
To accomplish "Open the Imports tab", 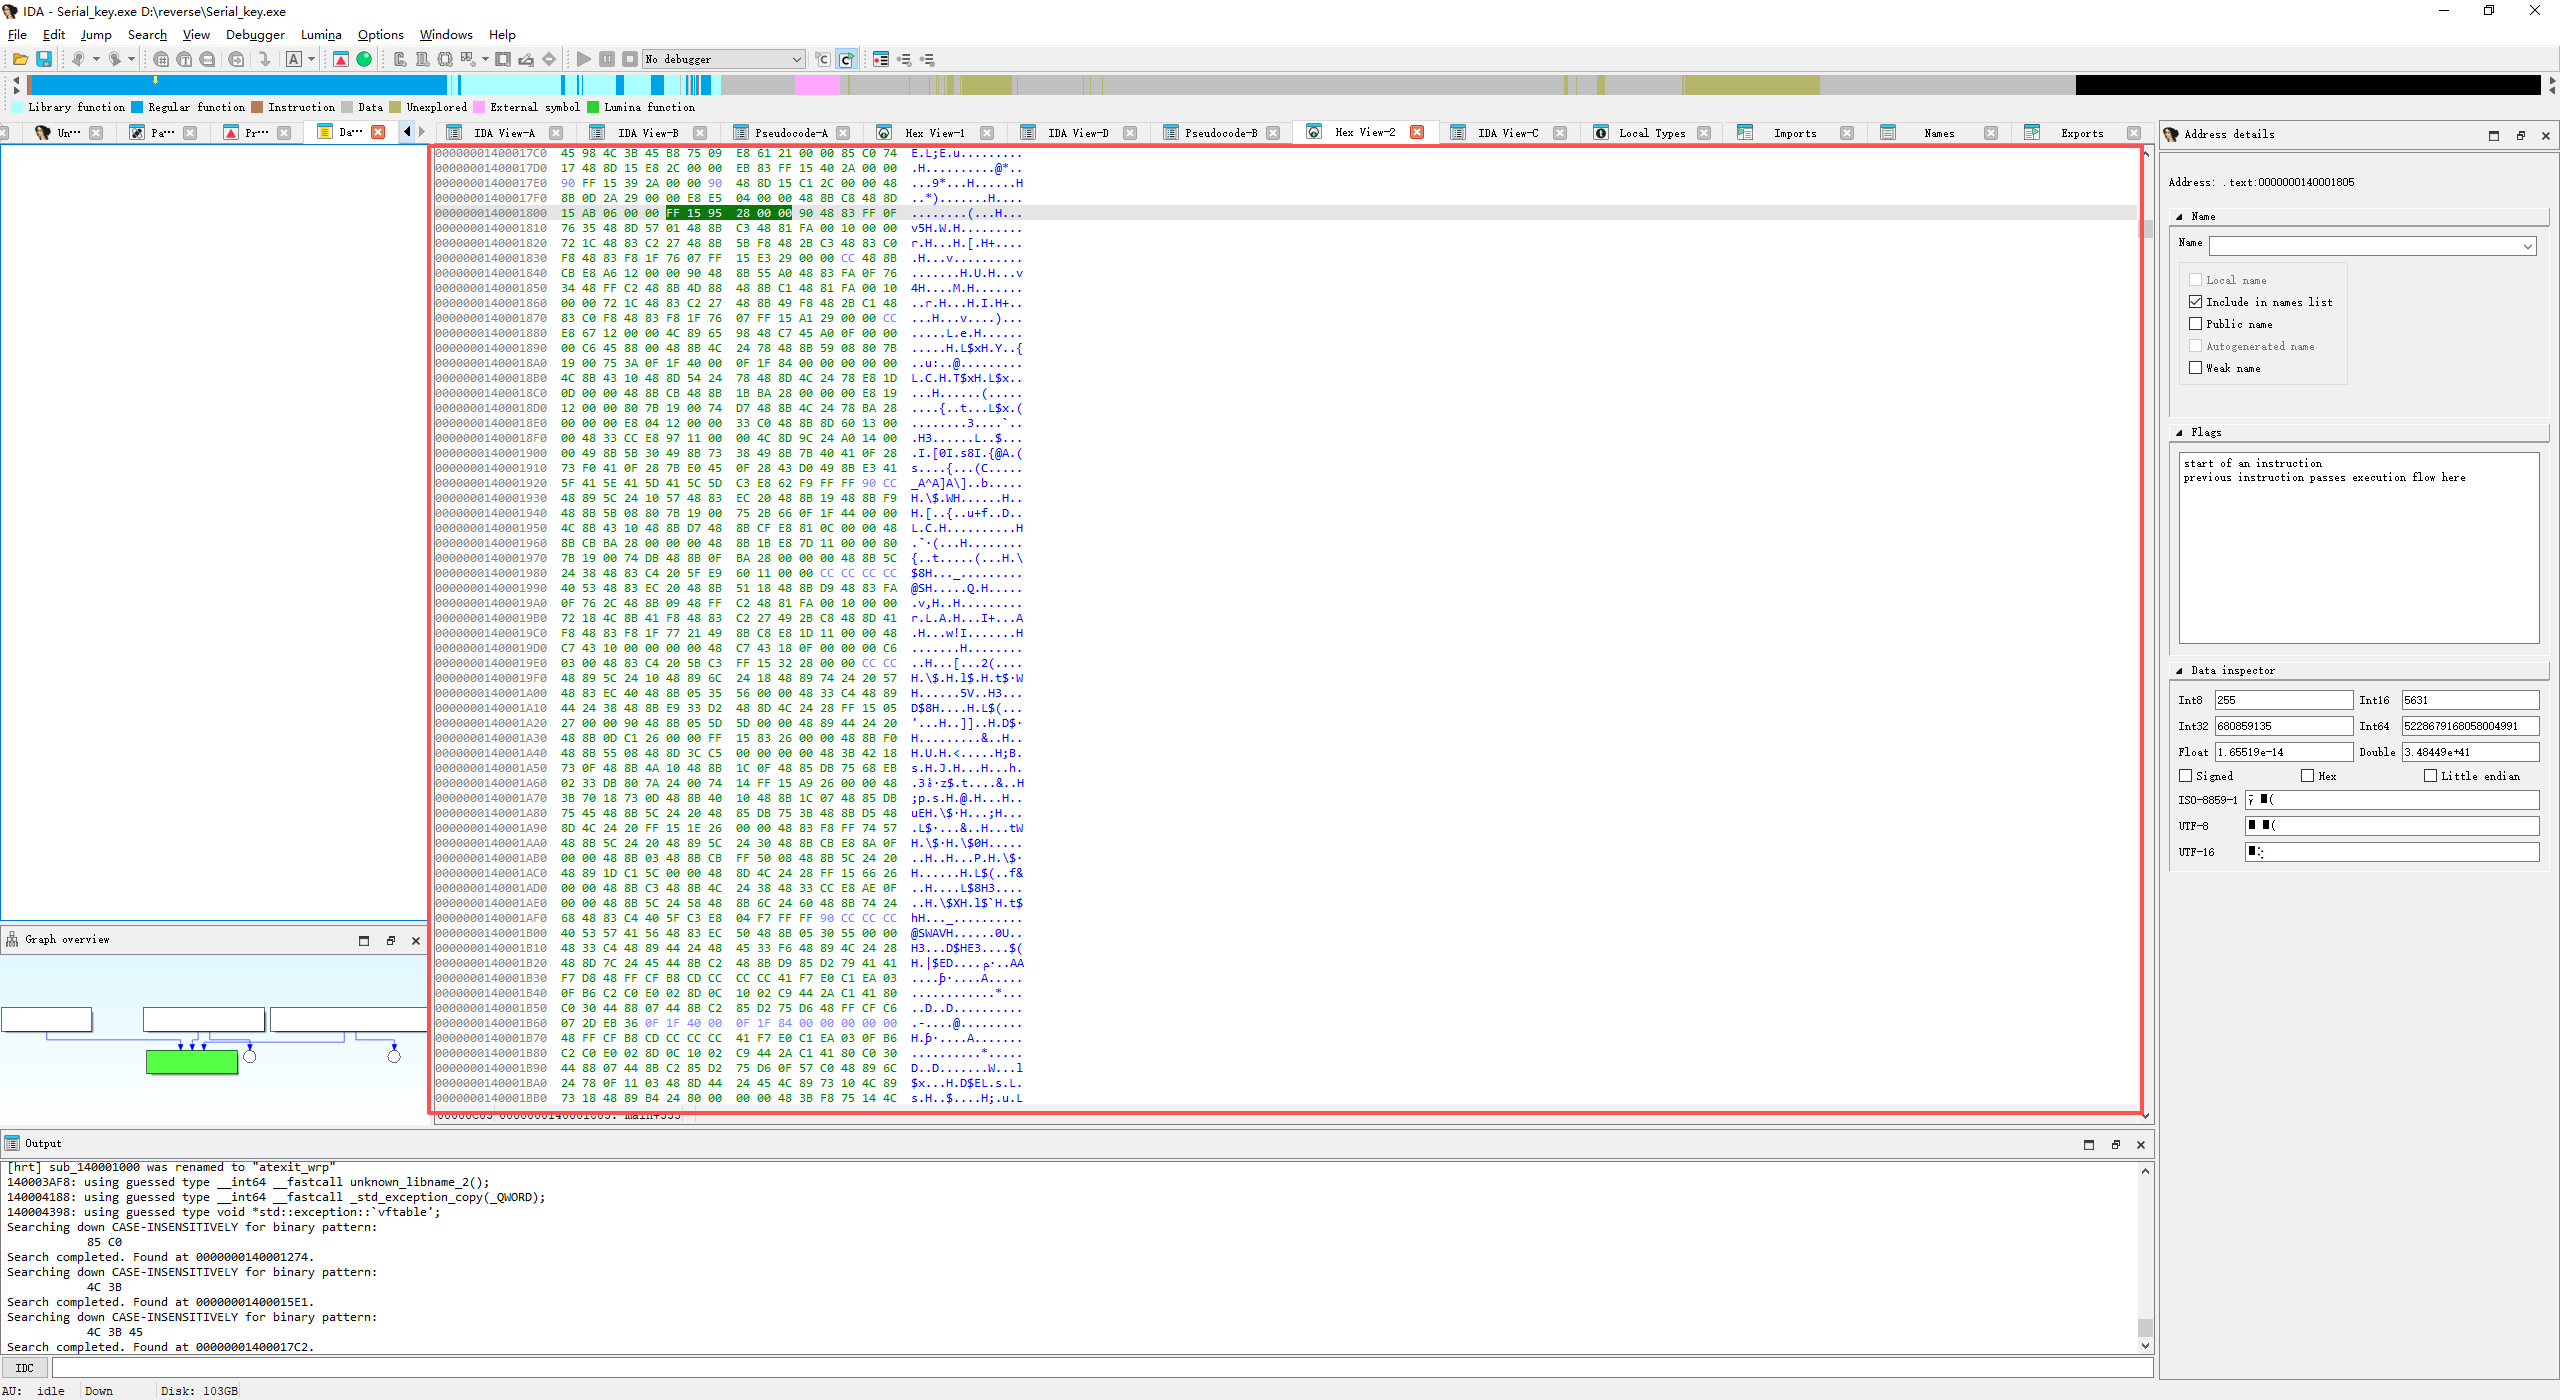I will (1794, 133).
